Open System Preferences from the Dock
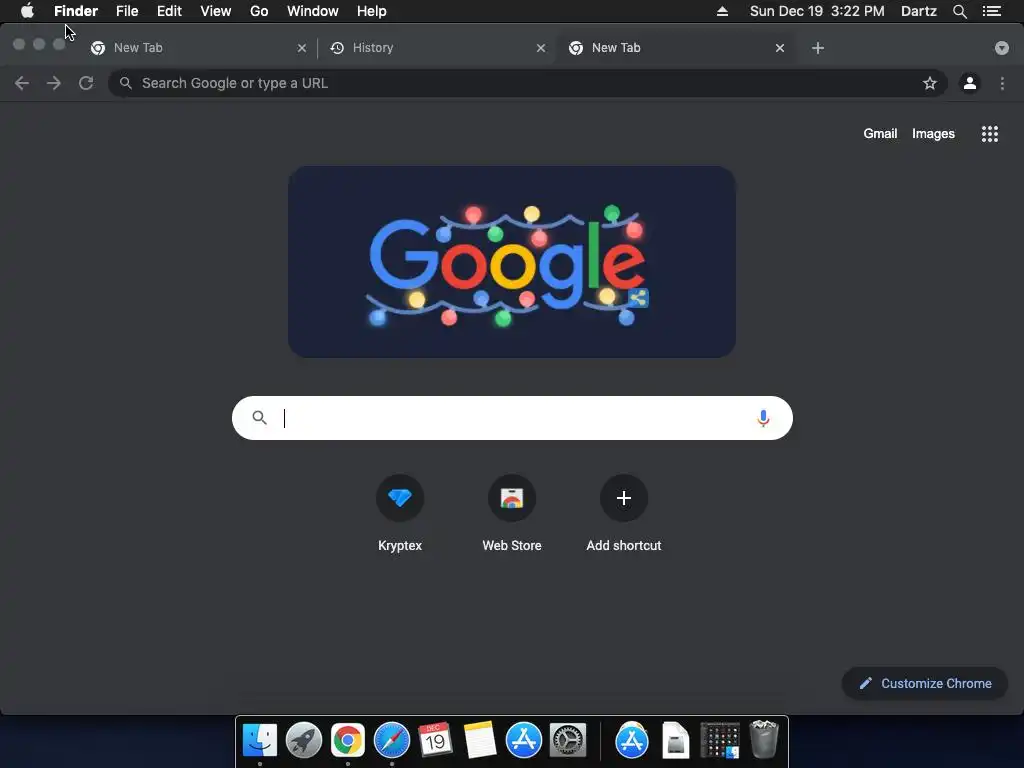 pyautogui.click(x=568, y=741)
